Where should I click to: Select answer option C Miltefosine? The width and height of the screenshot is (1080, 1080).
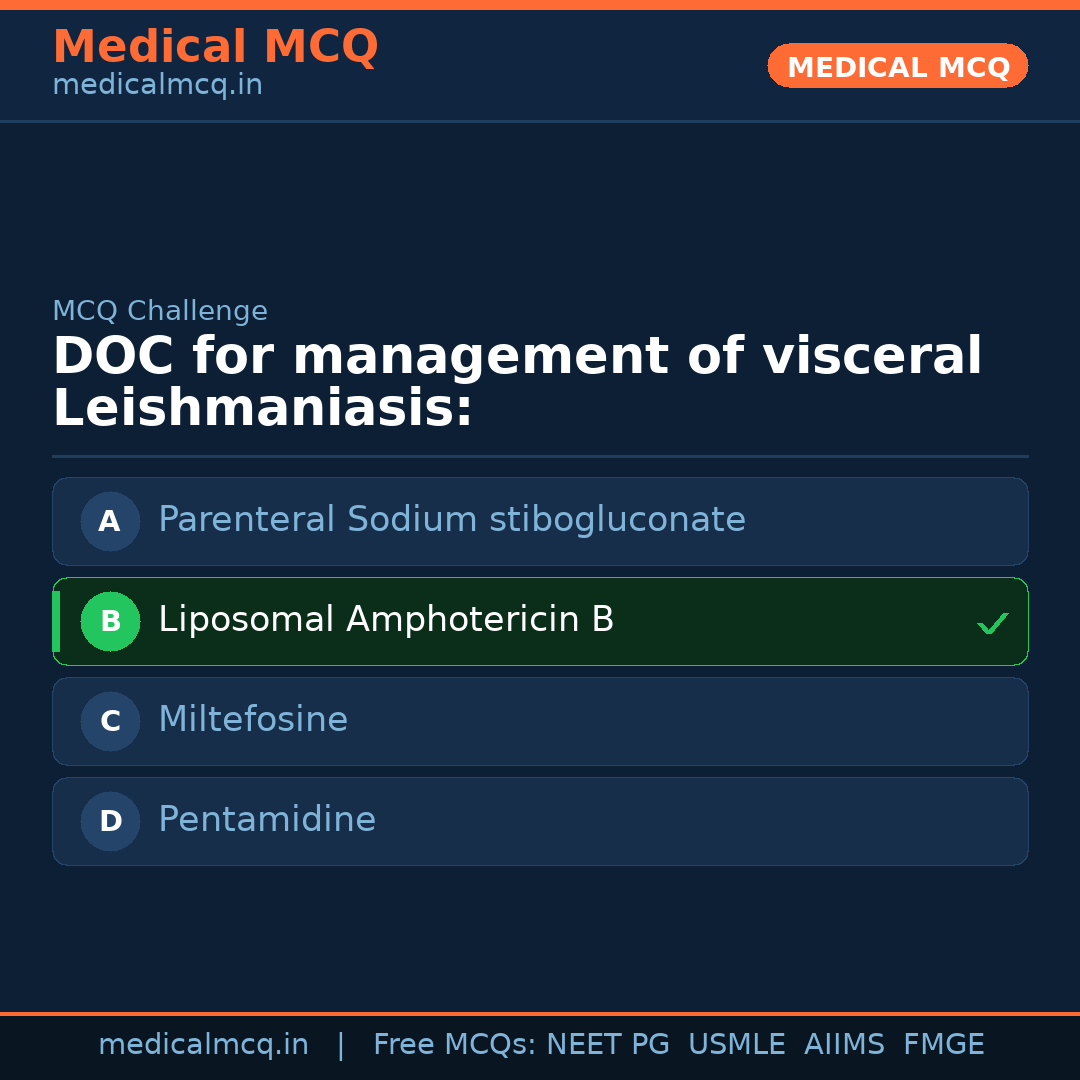(540, 721)
